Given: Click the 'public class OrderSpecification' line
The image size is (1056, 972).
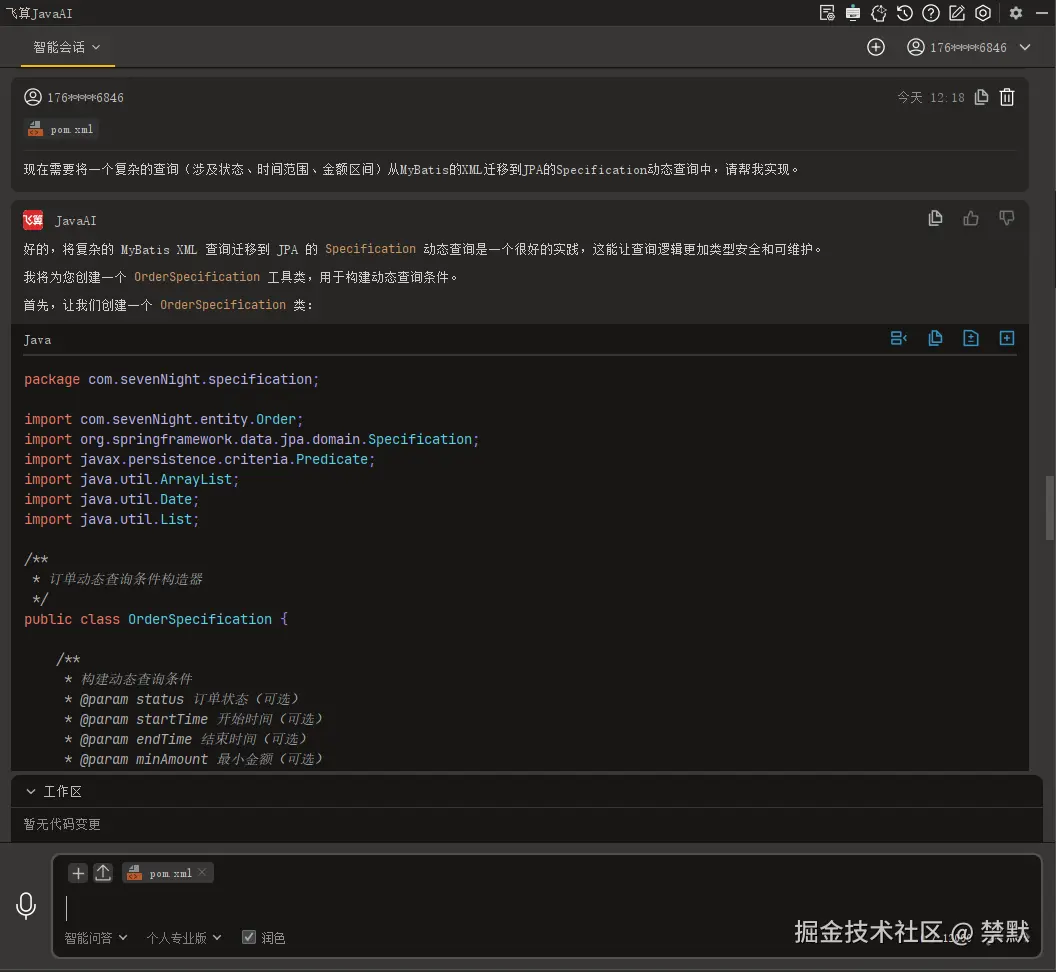Looking at the screenshot, I should point(156,619).
